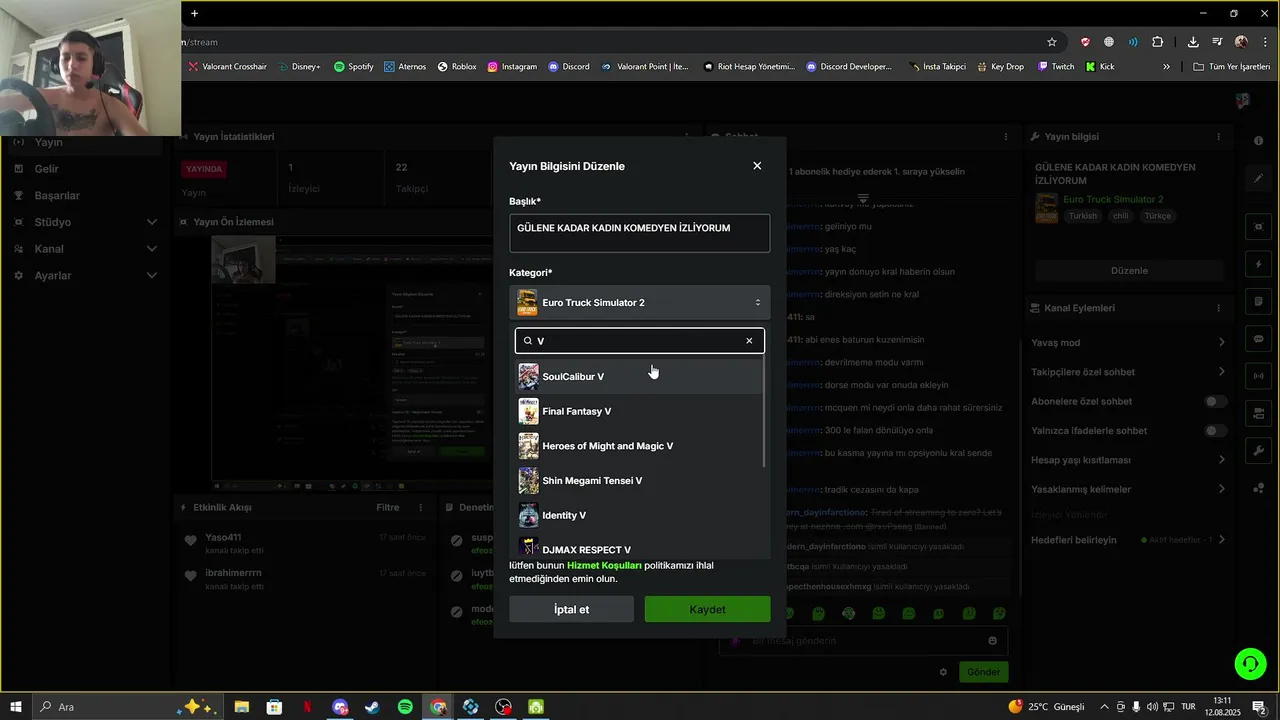Screen dimensions: 1280x720
Task: Open the Valorant Crosshair bookmark
Action: (x=227, y=67)
